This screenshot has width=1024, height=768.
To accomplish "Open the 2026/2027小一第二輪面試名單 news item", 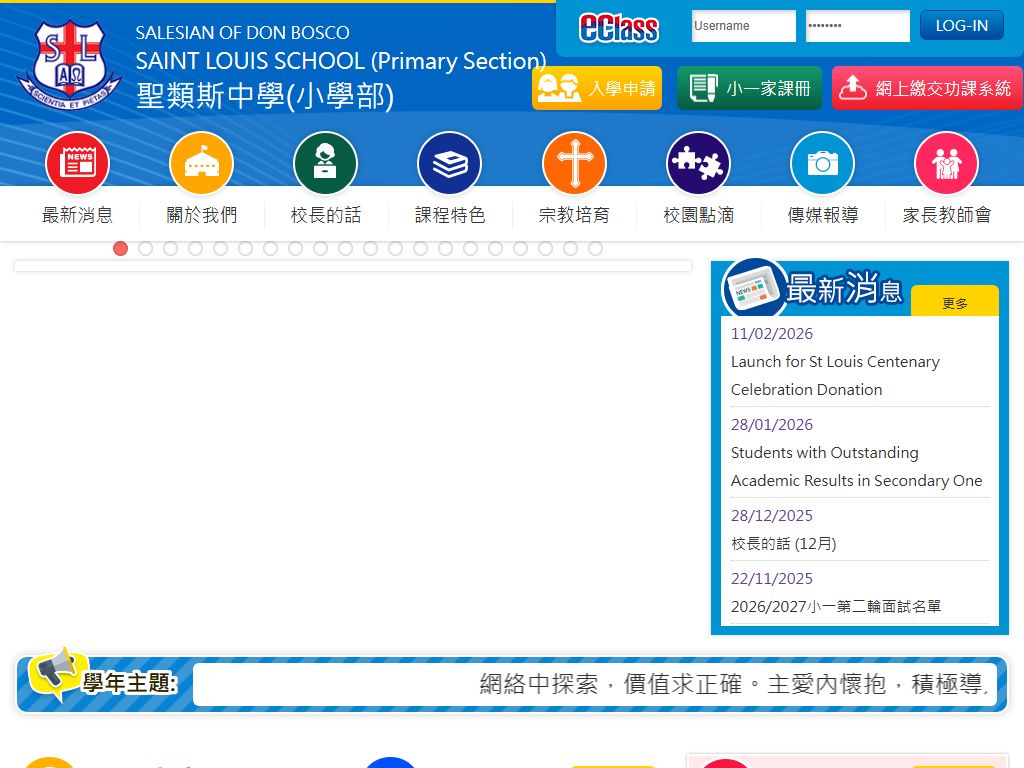I will 836,606.
